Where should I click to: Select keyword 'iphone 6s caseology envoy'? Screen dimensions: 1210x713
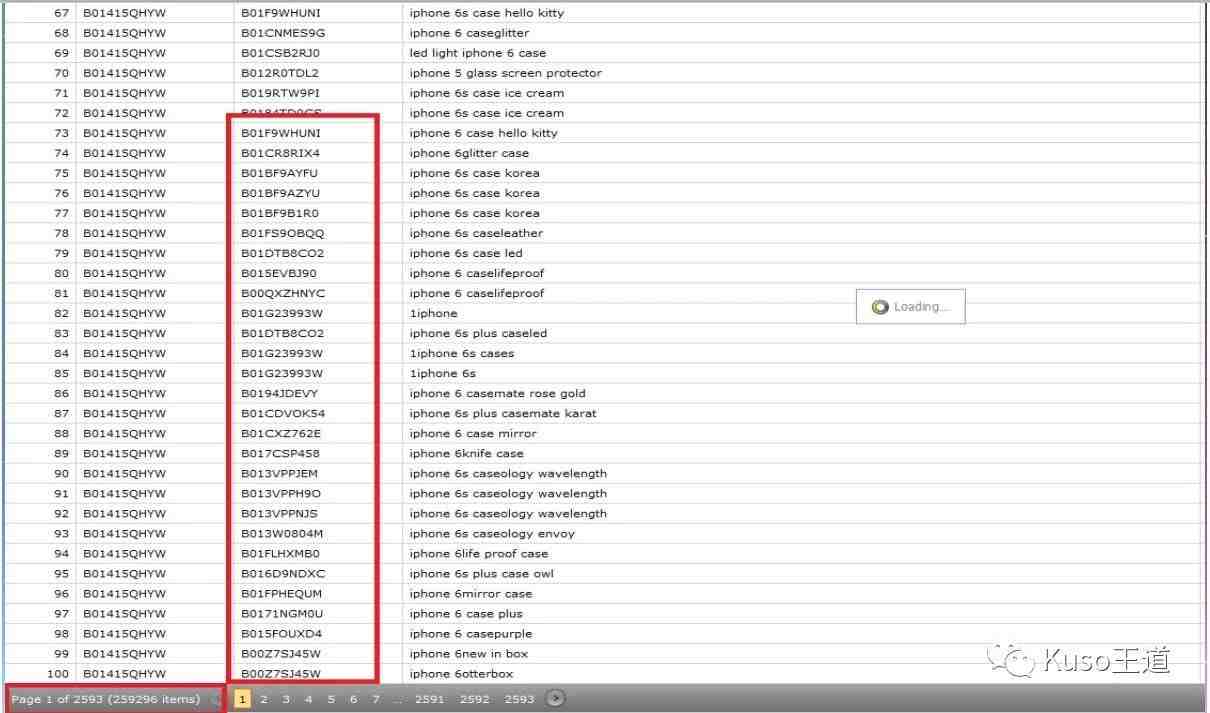pos(492,533)
